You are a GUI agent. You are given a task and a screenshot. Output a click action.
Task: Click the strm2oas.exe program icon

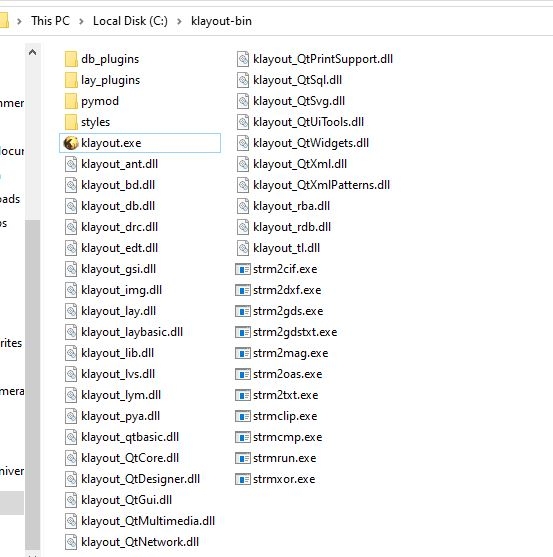[x=243, y=374]
